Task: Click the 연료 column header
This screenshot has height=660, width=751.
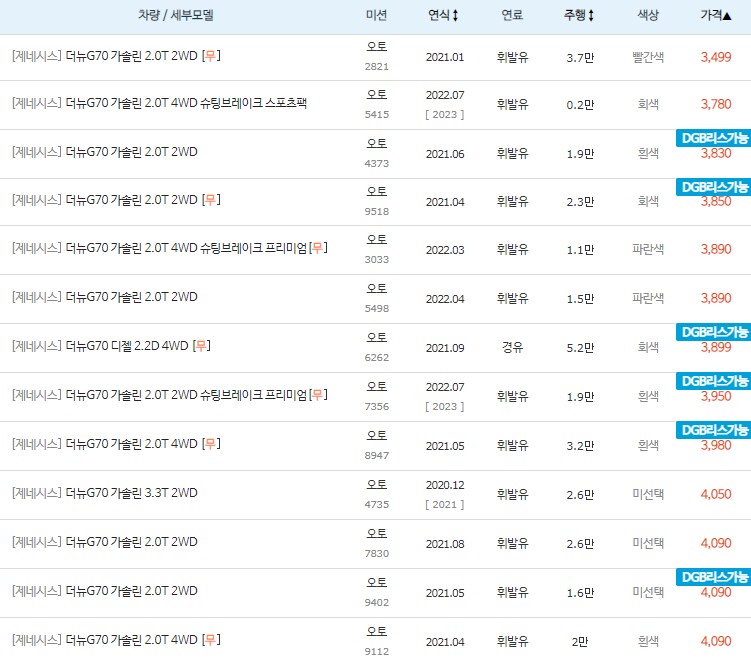Action: coord(512,15)
